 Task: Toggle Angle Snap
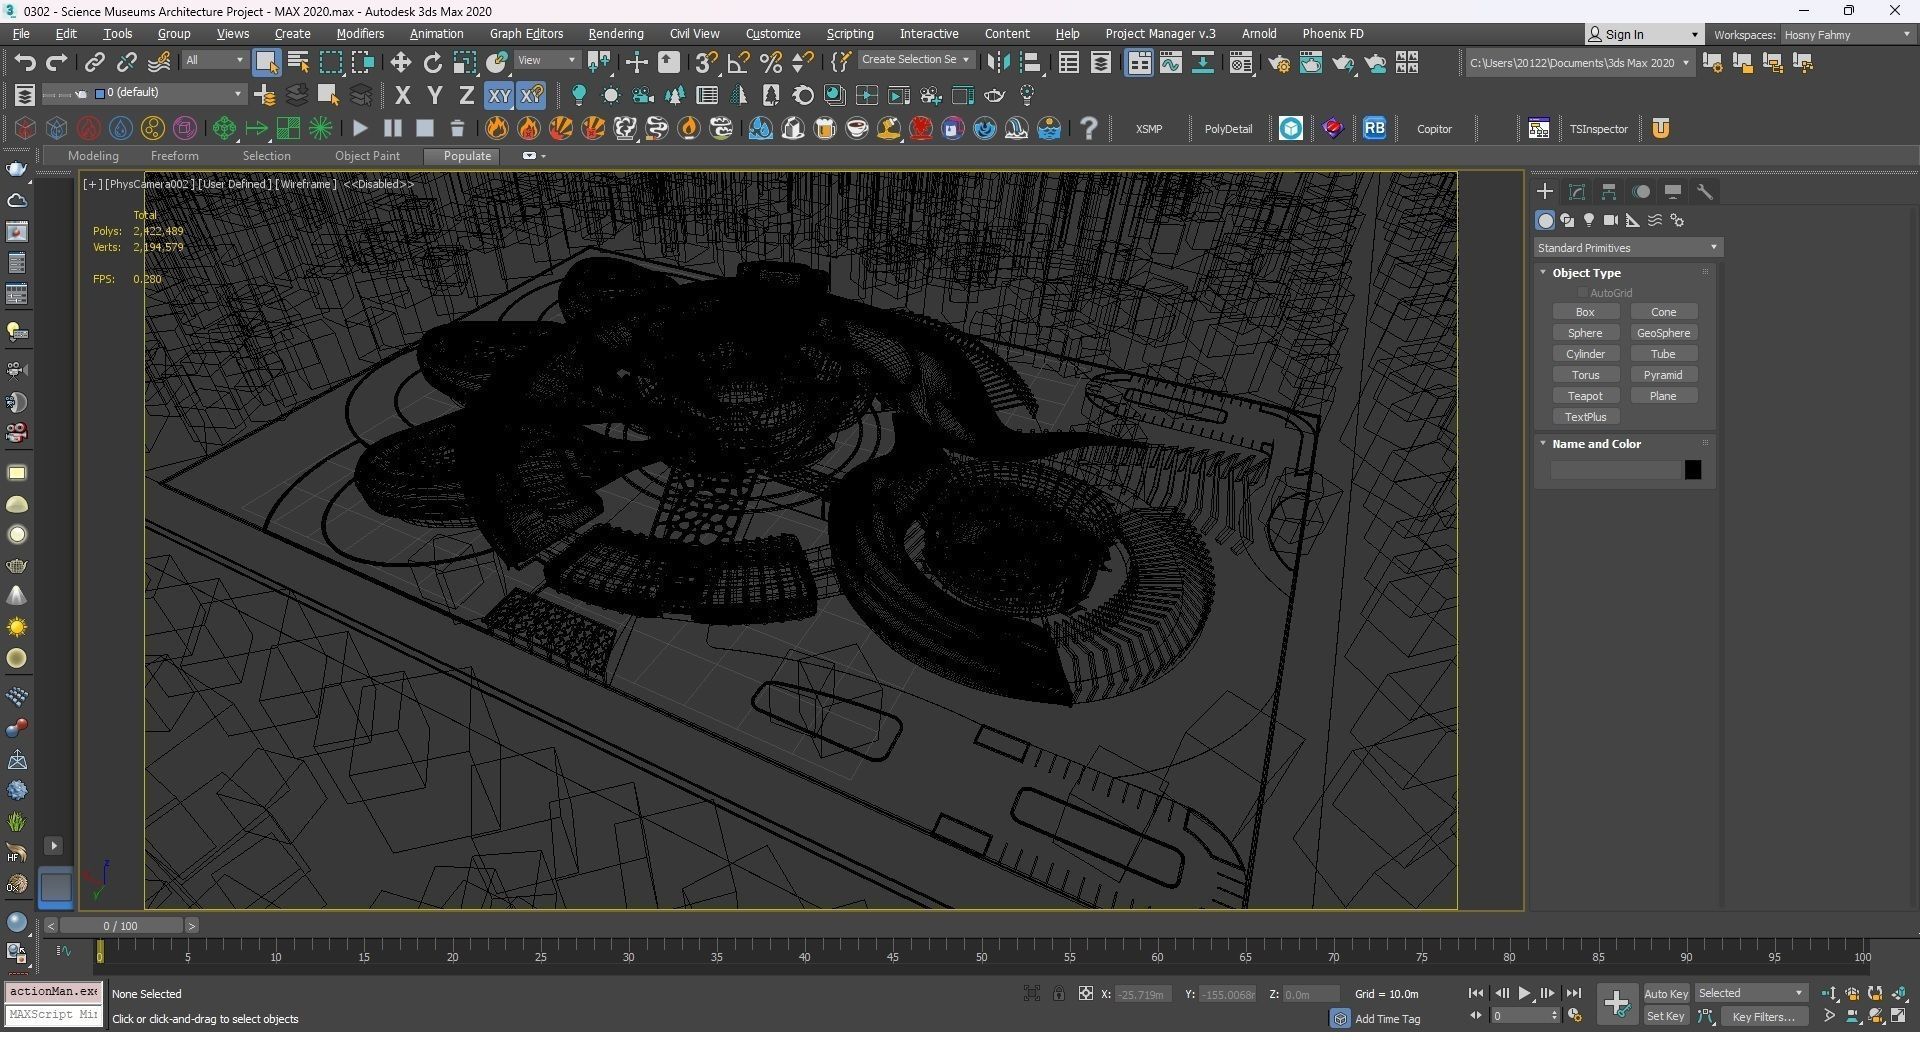point(738,63)
